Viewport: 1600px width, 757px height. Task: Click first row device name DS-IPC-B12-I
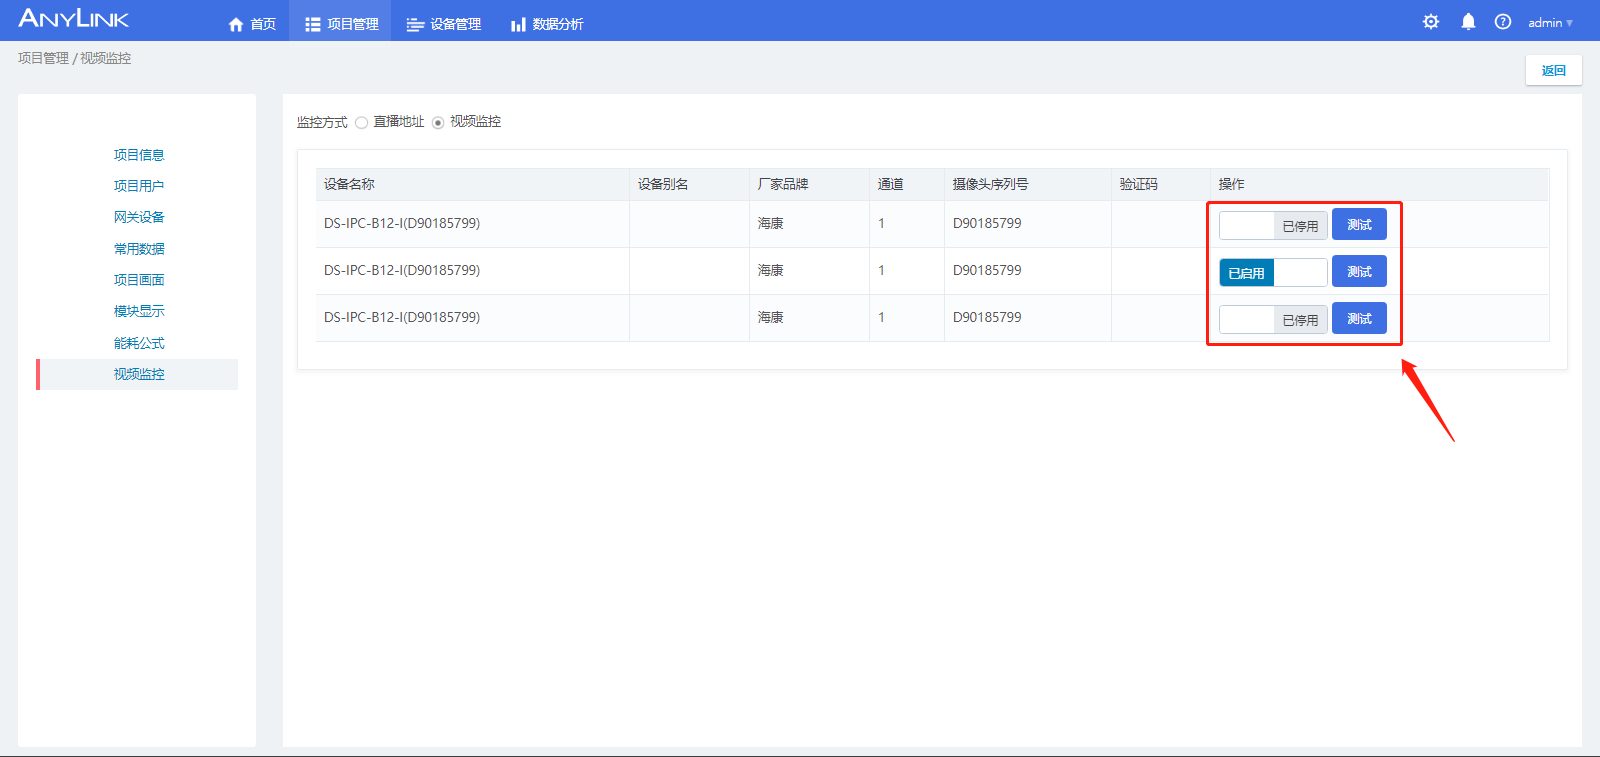[402, 223]
